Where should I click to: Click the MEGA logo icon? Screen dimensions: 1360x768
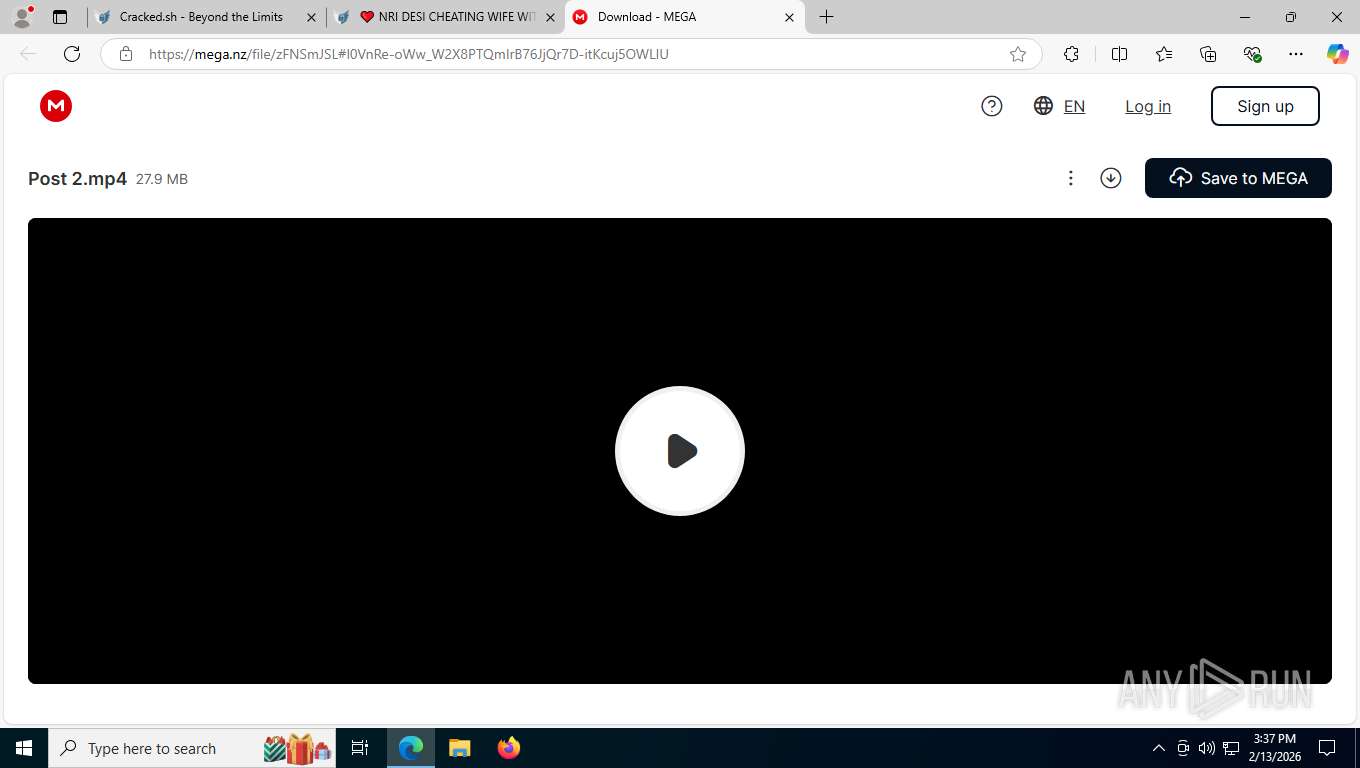point(56,106)
